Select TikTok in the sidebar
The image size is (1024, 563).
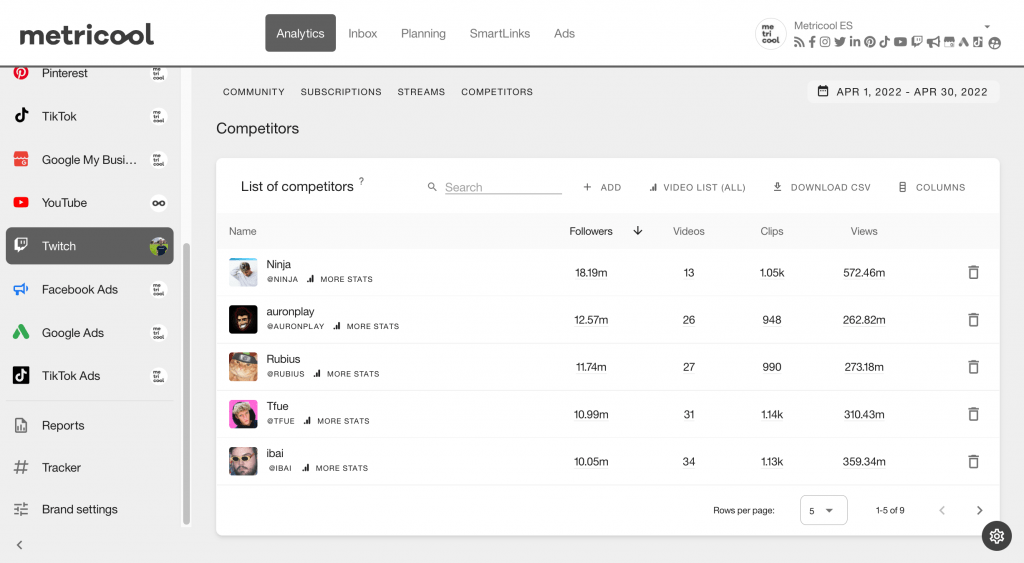(x=89, y=116)
